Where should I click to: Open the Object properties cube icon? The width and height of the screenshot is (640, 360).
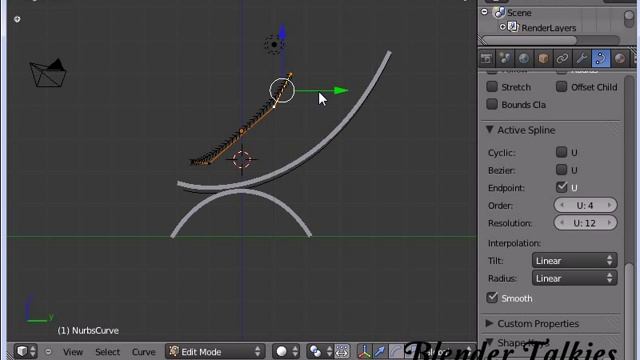(543, 58)
